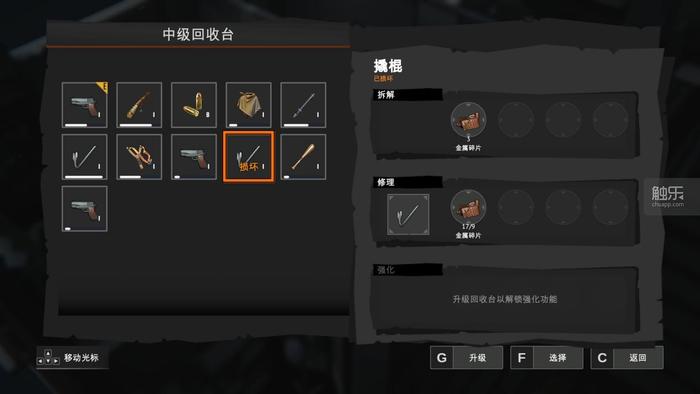Click the G 升级 upgrade button
This screenshot has width=700, height=394.
pos(467,357)
